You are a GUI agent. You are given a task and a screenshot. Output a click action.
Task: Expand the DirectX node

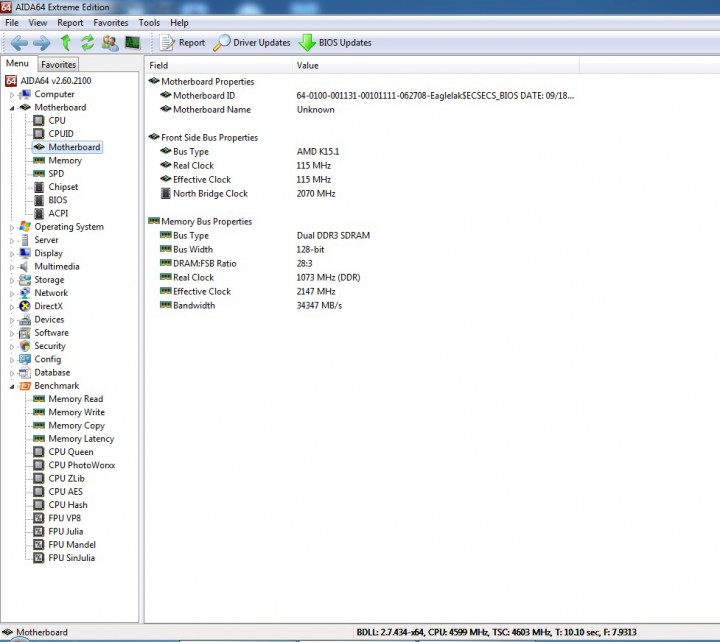[12, 307]
